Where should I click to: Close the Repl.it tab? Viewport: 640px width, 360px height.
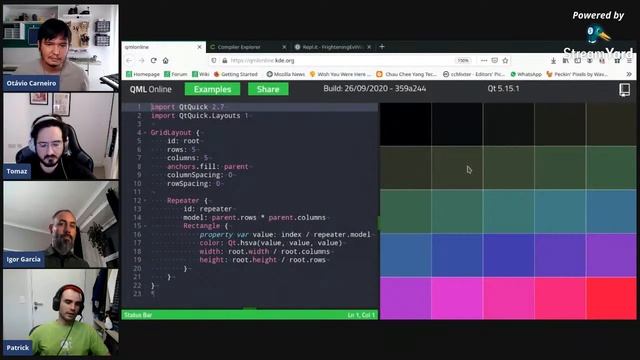tap(369, 47)
